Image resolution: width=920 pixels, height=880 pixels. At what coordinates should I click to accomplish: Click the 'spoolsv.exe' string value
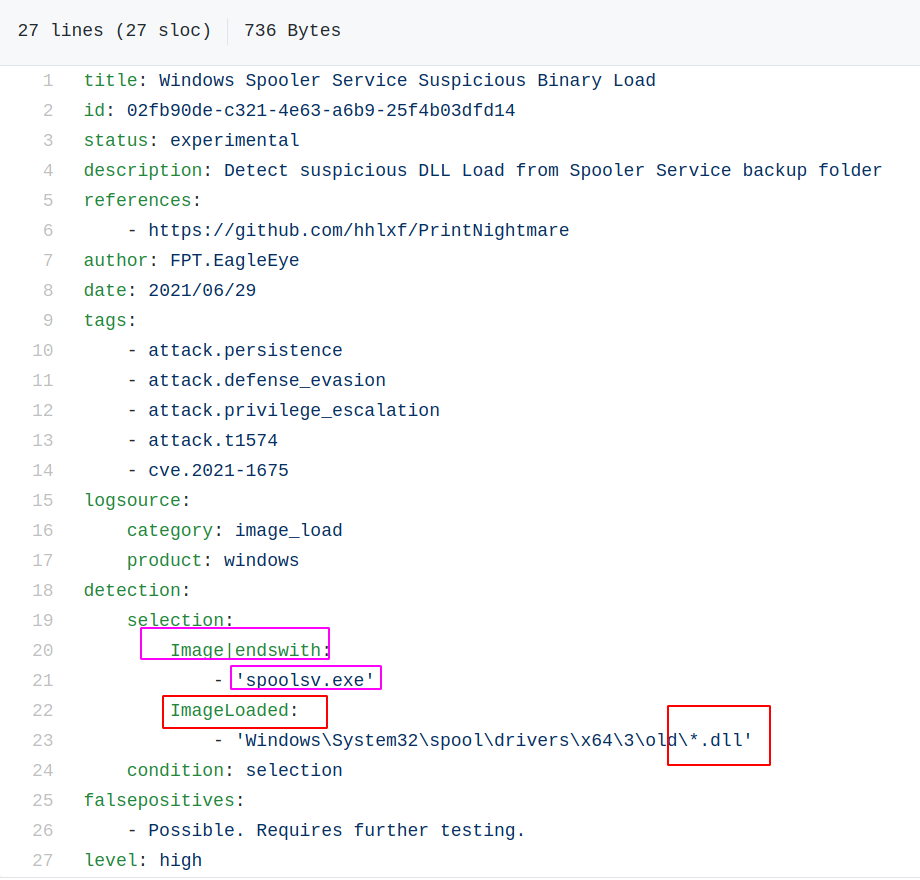coord(305,681)
